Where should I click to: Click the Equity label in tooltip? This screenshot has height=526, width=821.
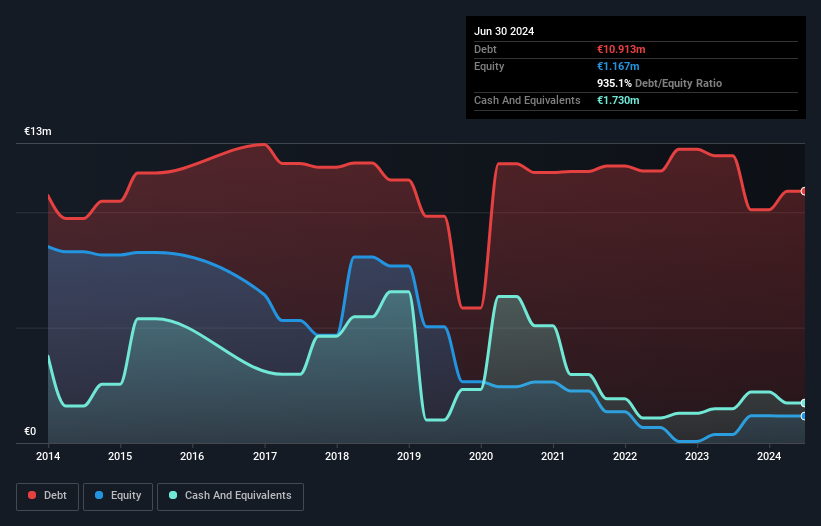489,66
